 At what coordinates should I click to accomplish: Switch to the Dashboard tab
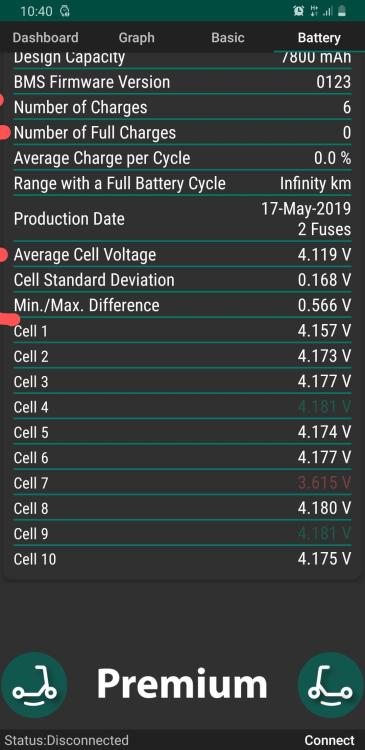(x=45, y=38)
